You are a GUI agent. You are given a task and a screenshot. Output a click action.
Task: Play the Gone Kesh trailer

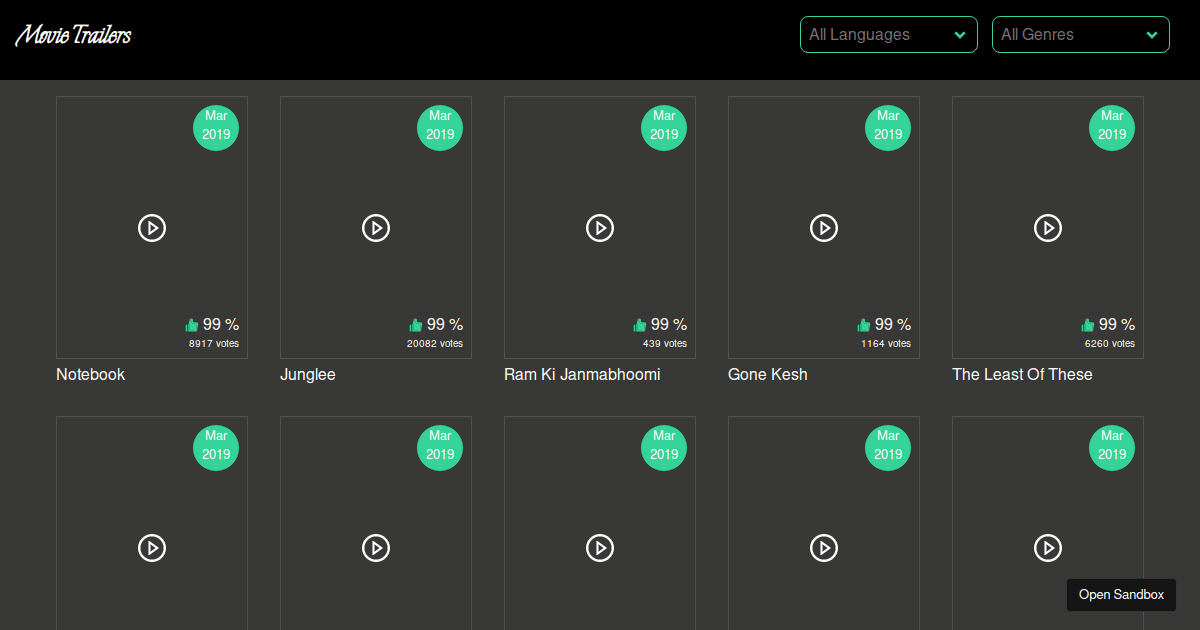(x=824, y=228)
